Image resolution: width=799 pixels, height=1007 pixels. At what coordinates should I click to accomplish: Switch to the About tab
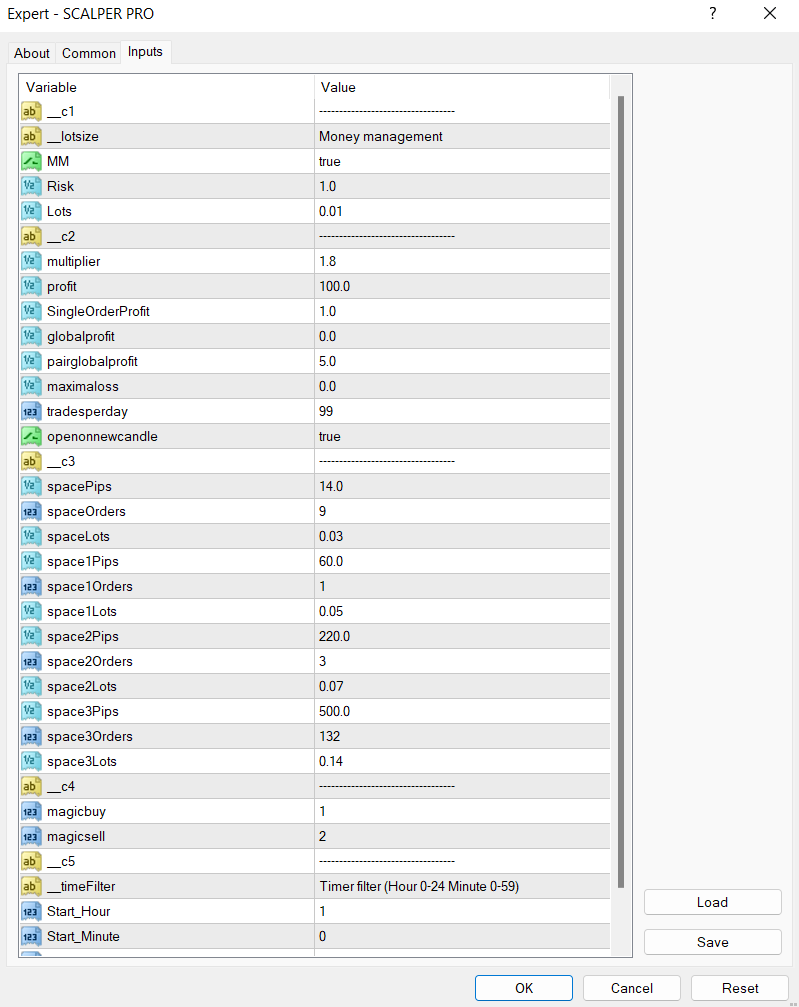[x=32, y=53]
